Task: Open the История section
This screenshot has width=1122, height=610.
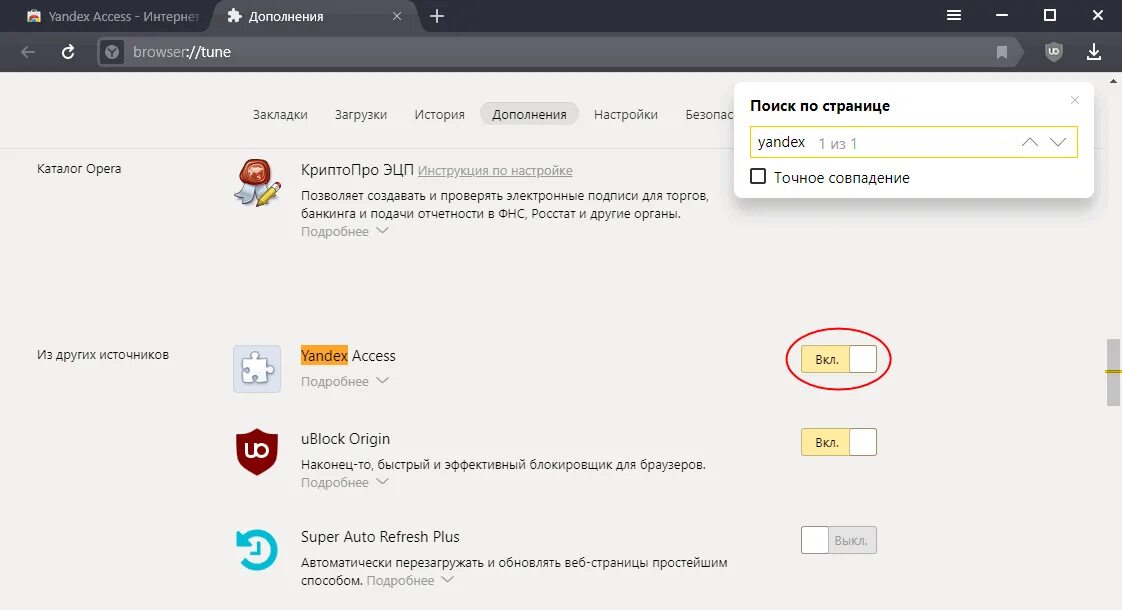Action: (439, 115)
